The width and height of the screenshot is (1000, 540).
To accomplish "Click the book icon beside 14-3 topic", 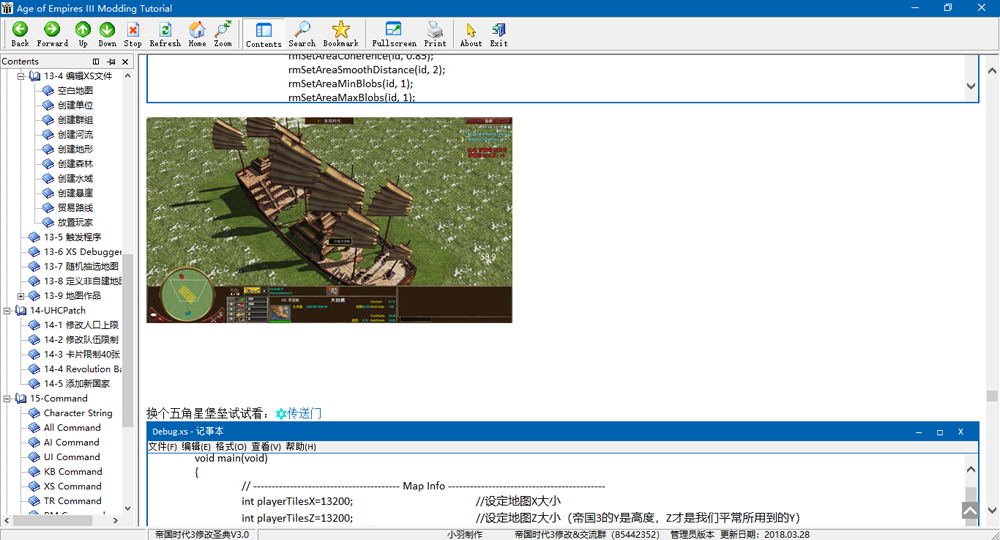I will 34,354.
